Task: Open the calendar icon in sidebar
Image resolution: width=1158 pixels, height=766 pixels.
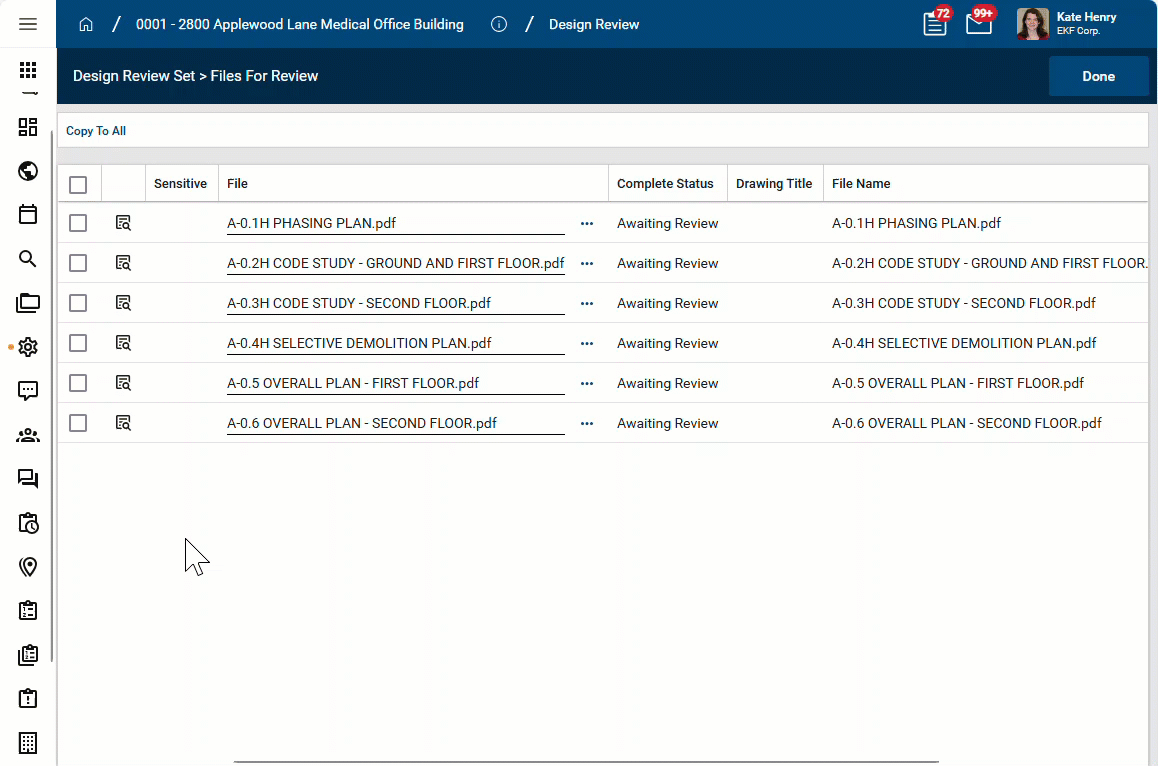Action: [28, 214]
